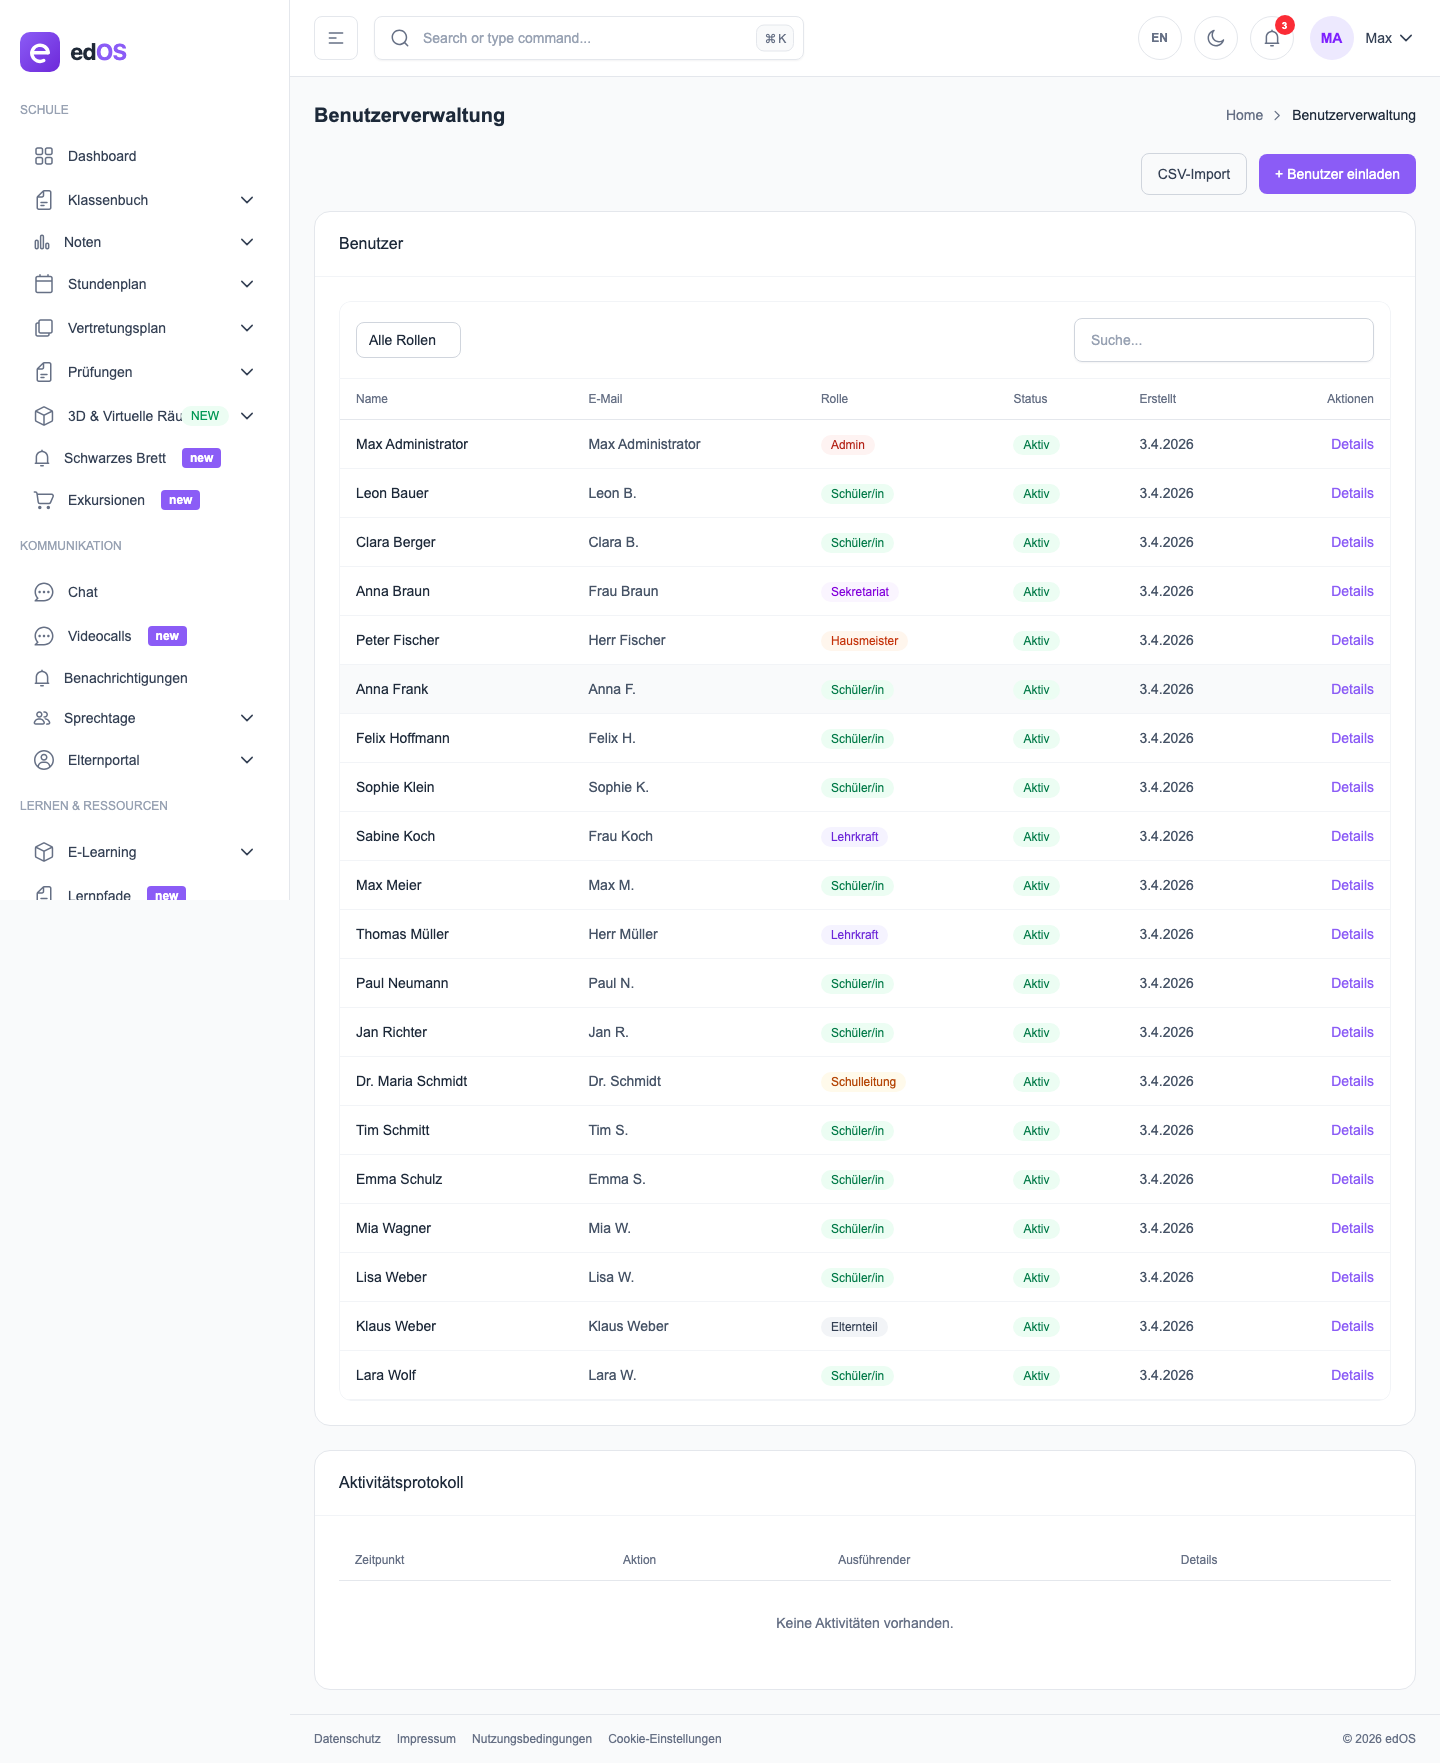Open Details for Peter Fischer

coord(1351,640)
